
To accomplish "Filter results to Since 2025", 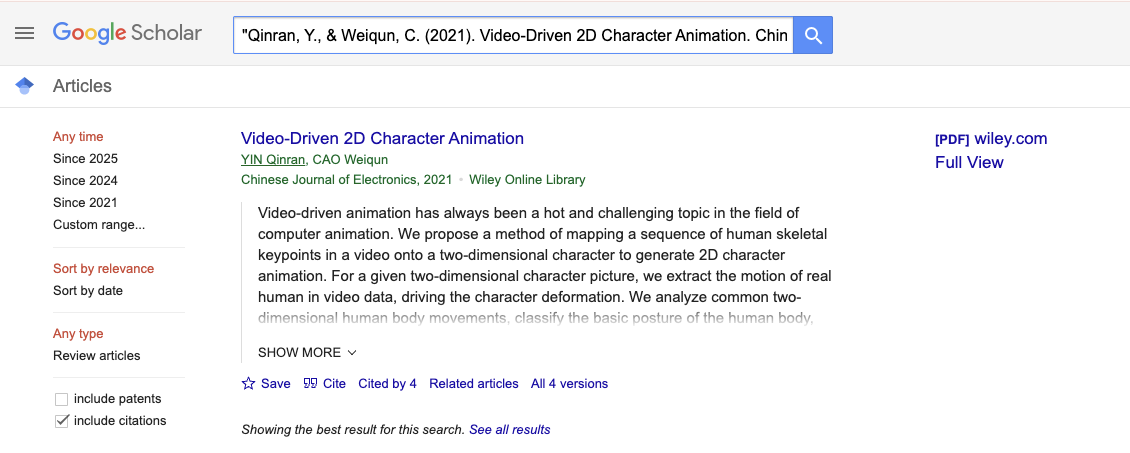I will [85, 159].
